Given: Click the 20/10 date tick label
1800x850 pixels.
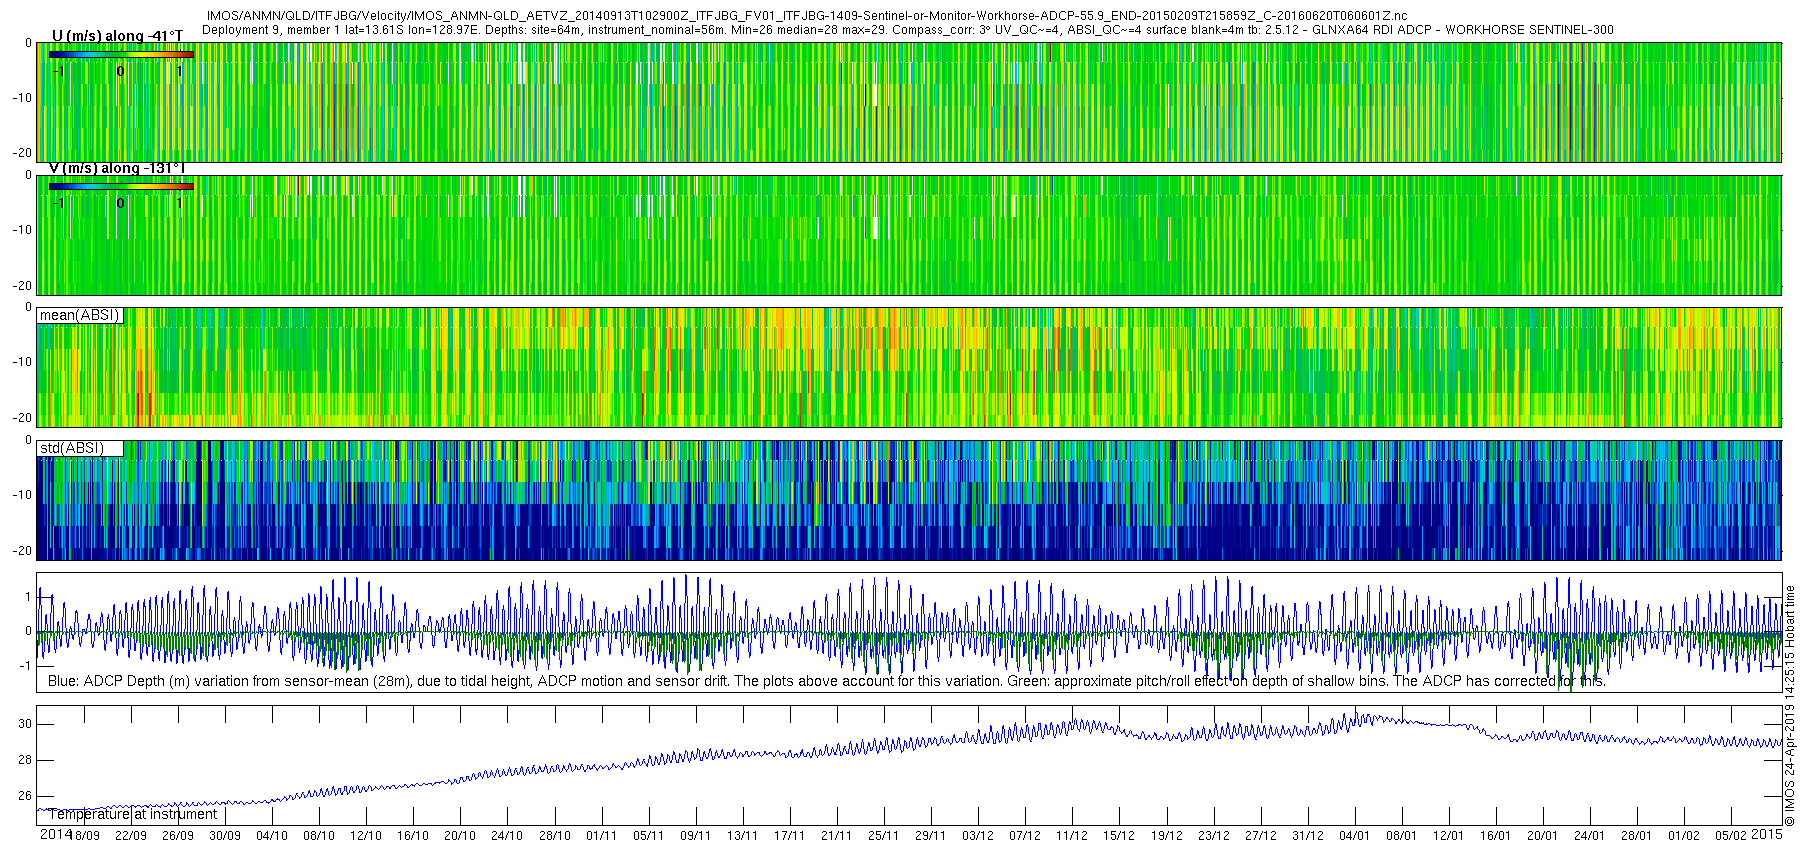Looking at the screenshot, I should 460,836.
